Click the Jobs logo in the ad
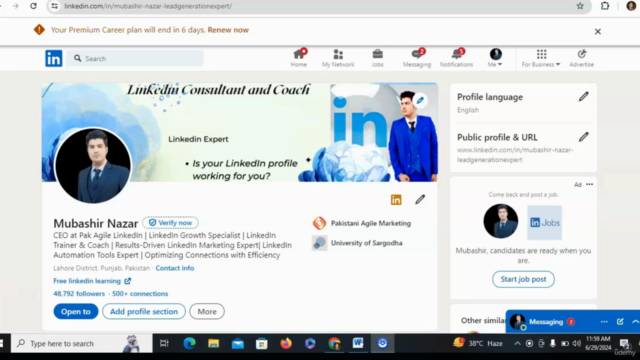This screenshot has width=640, height=360. (544, 222)
